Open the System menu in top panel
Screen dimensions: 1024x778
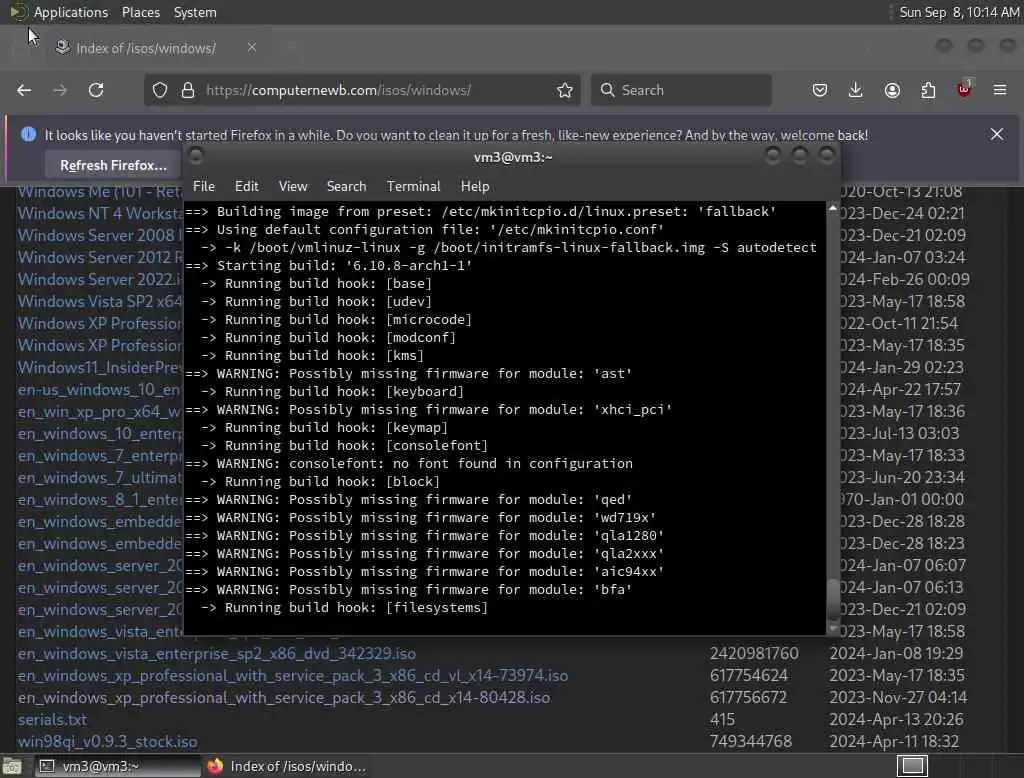(195, 12)
